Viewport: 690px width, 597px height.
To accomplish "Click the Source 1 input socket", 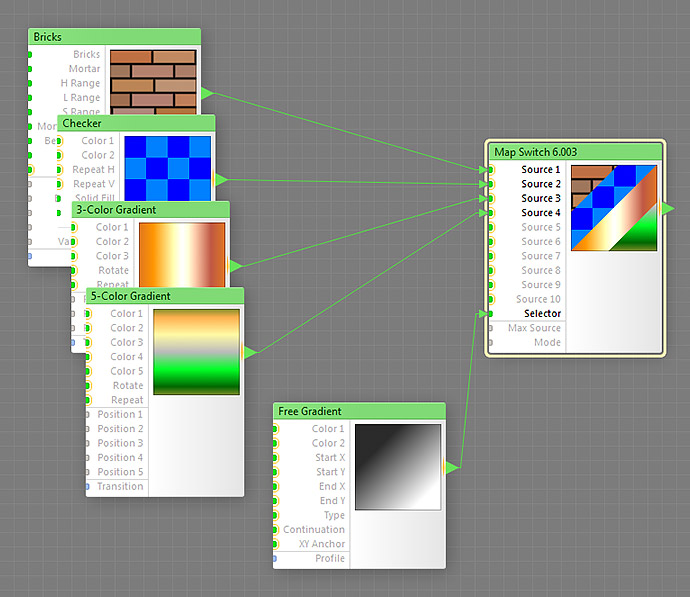I will tap(490, 170).
